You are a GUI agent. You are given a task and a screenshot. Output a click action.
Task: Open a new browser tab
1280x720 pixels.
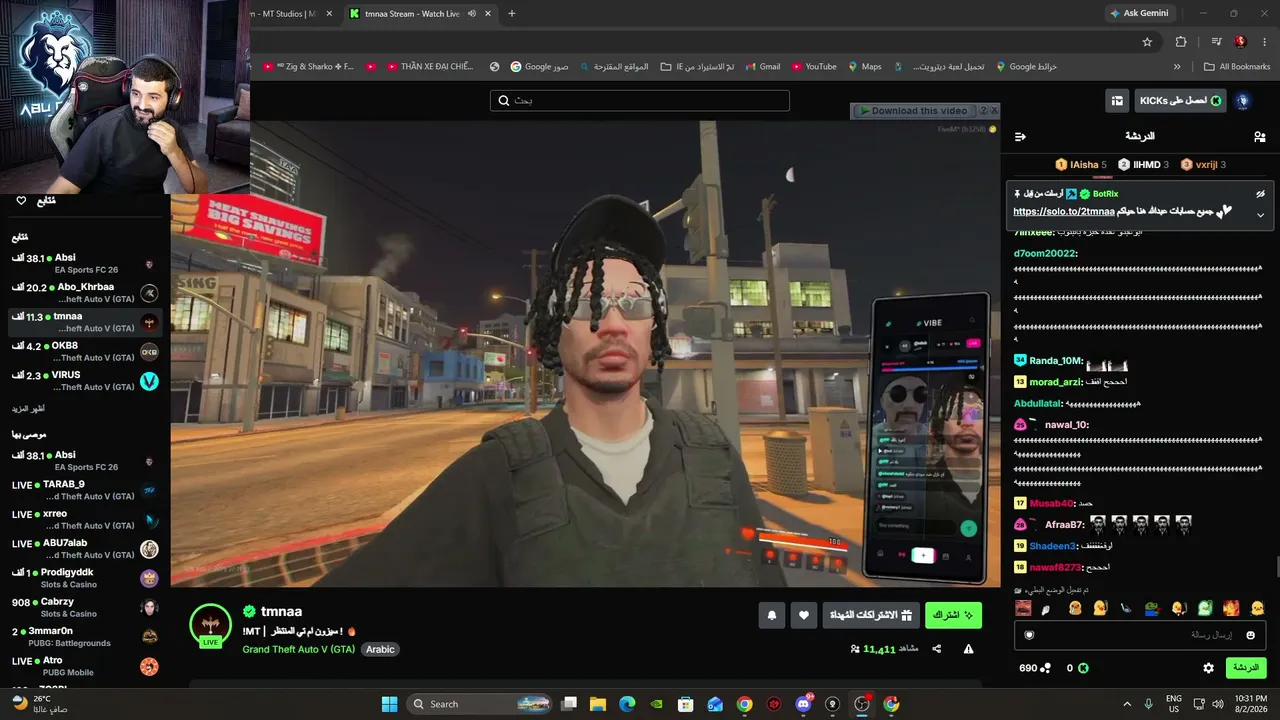point(512,13)
